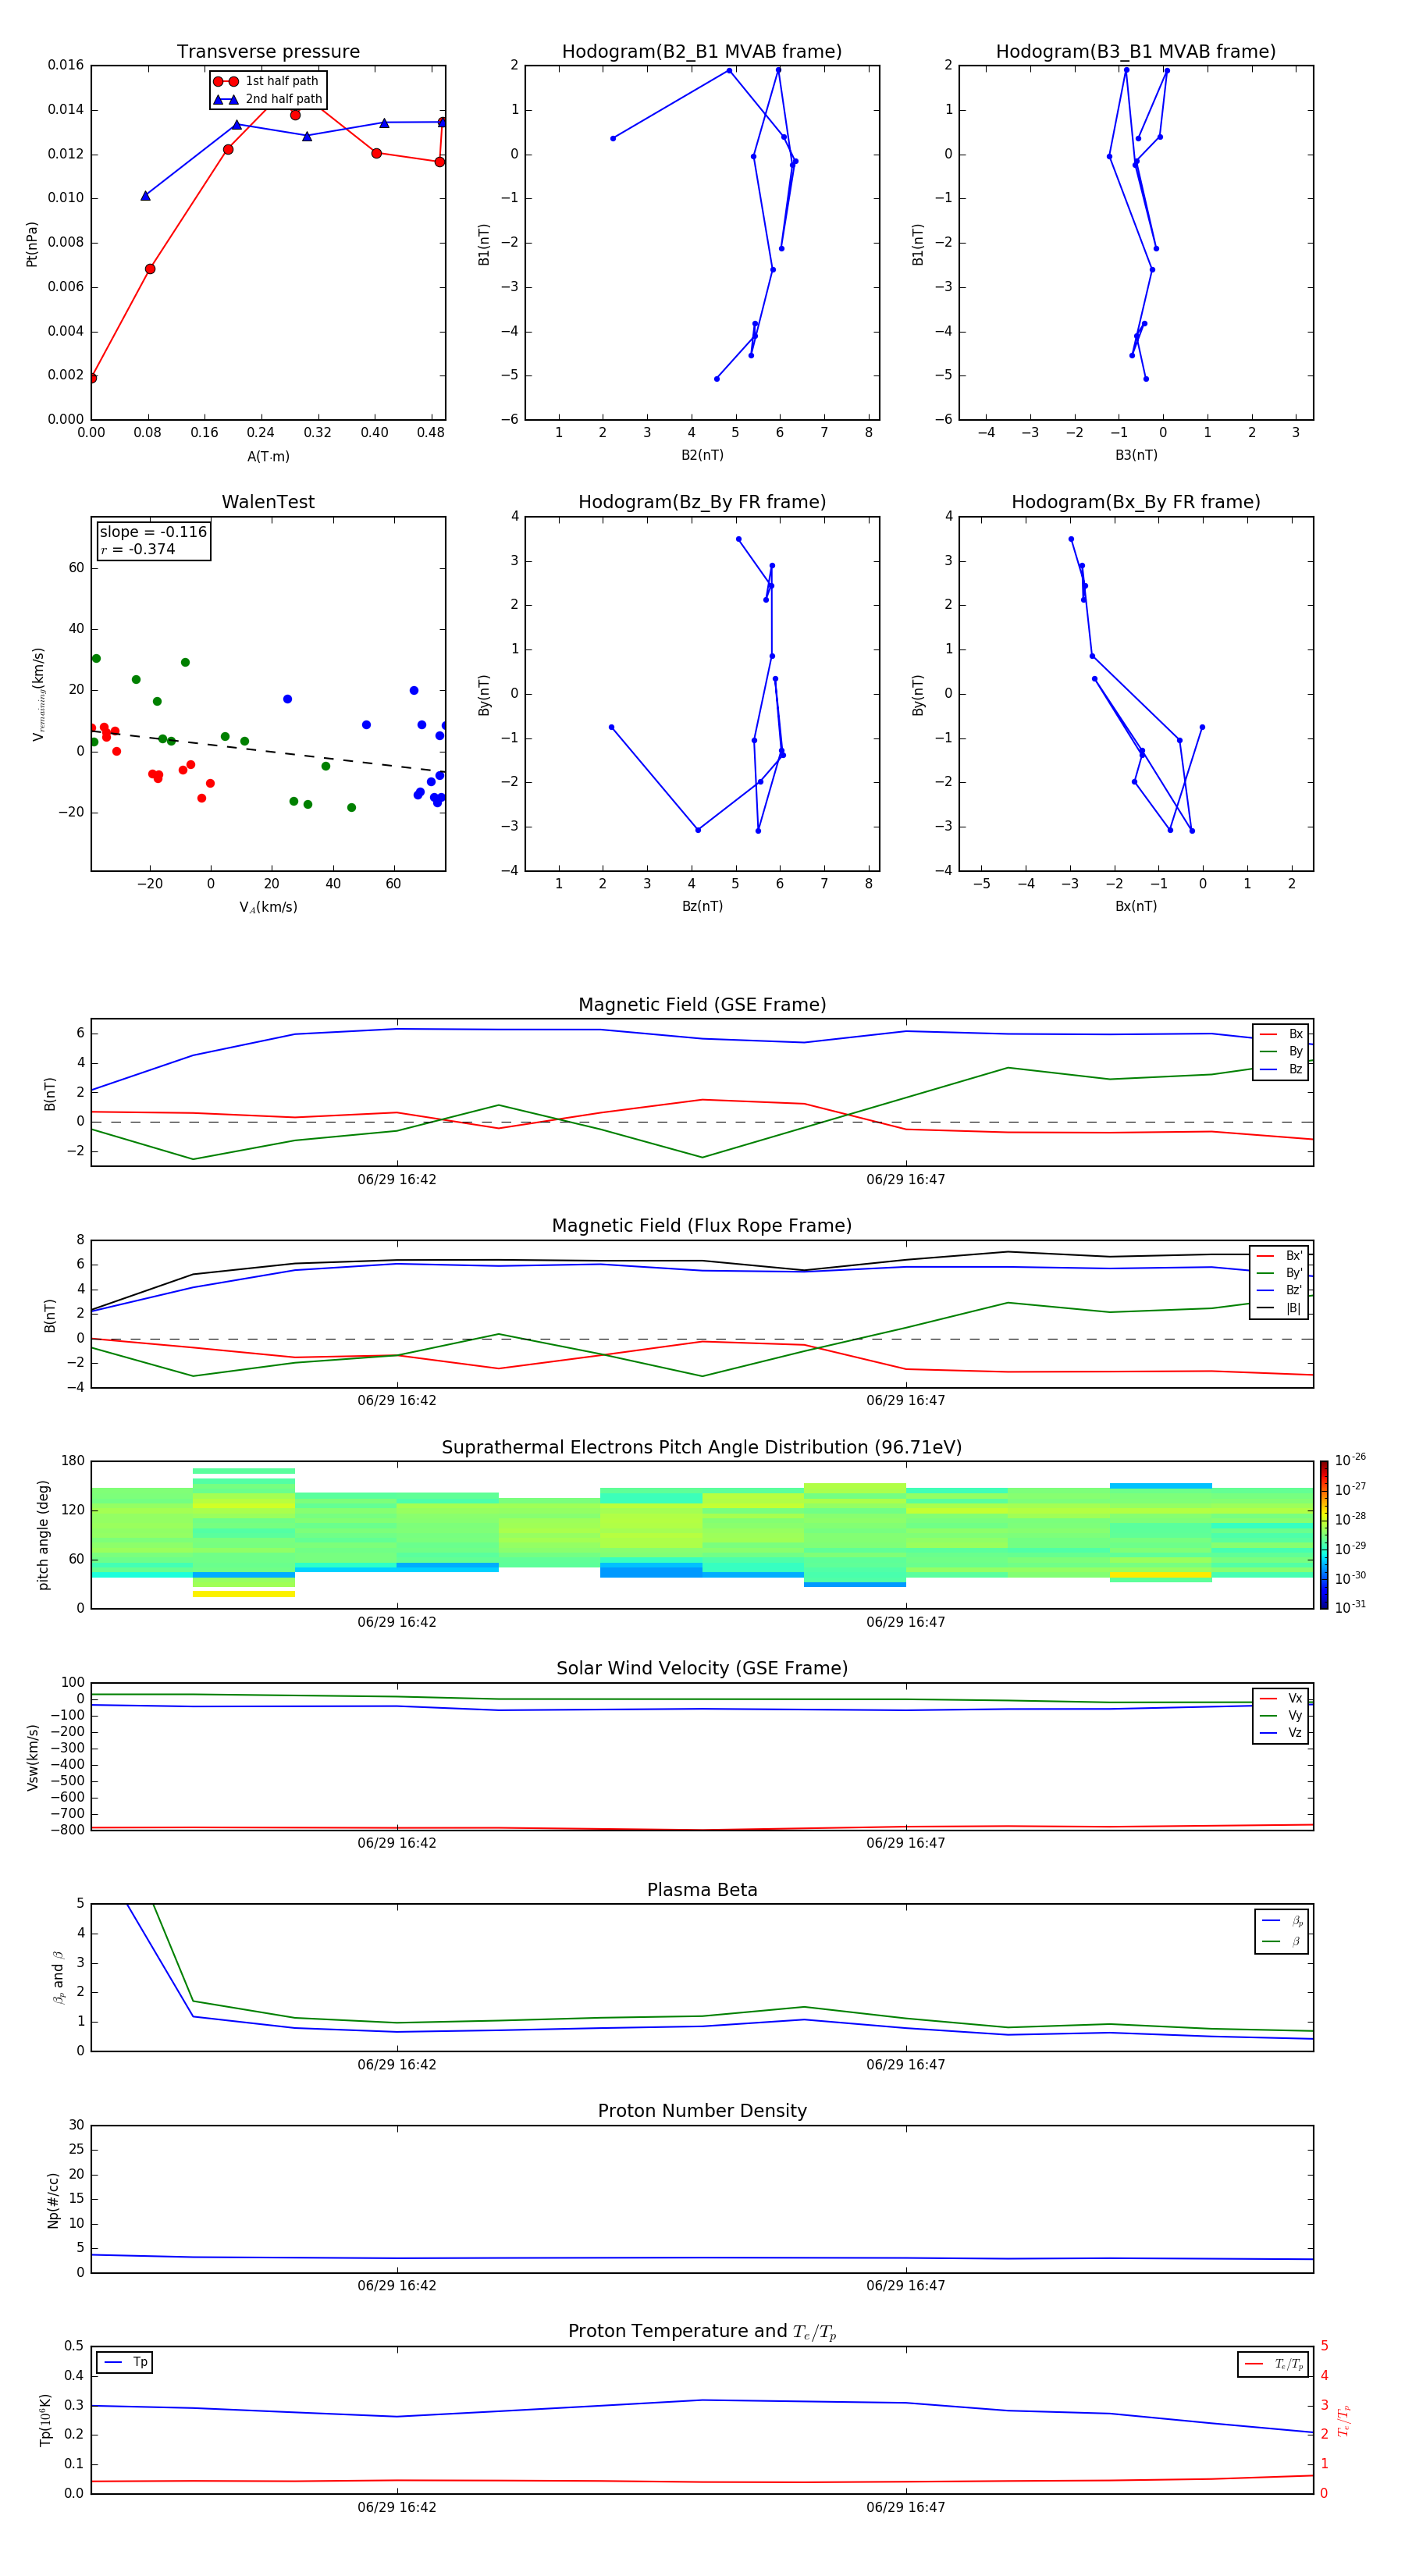Click the pitch angle colorbar
The image size is (1405, 2576).
point(1324,1535)
